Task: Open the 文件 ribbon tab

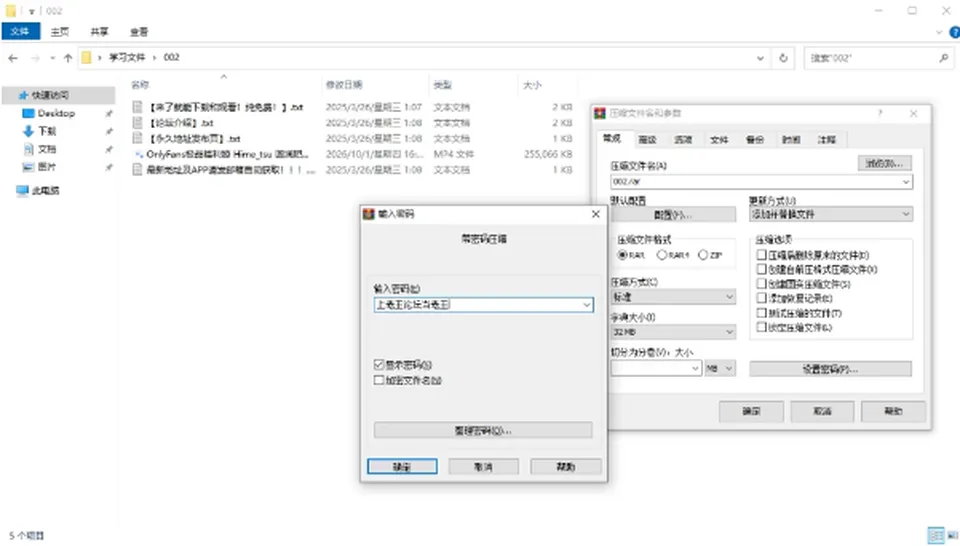Action: [x=20, y=31]
